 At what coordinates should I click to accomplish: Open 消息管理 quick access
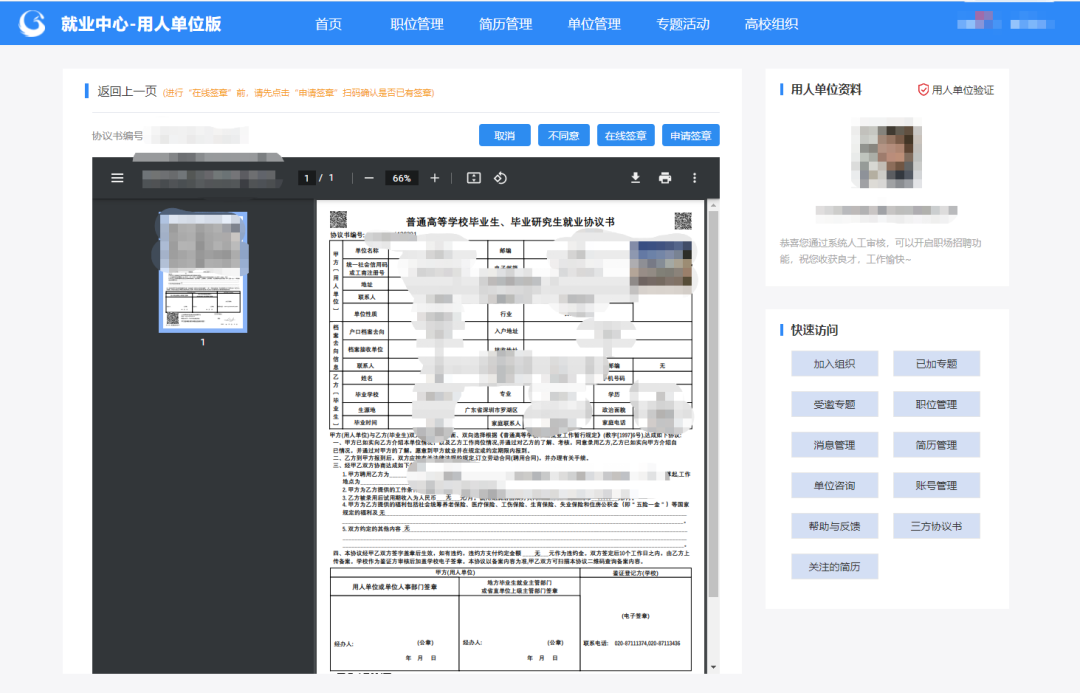pos(834,445)
